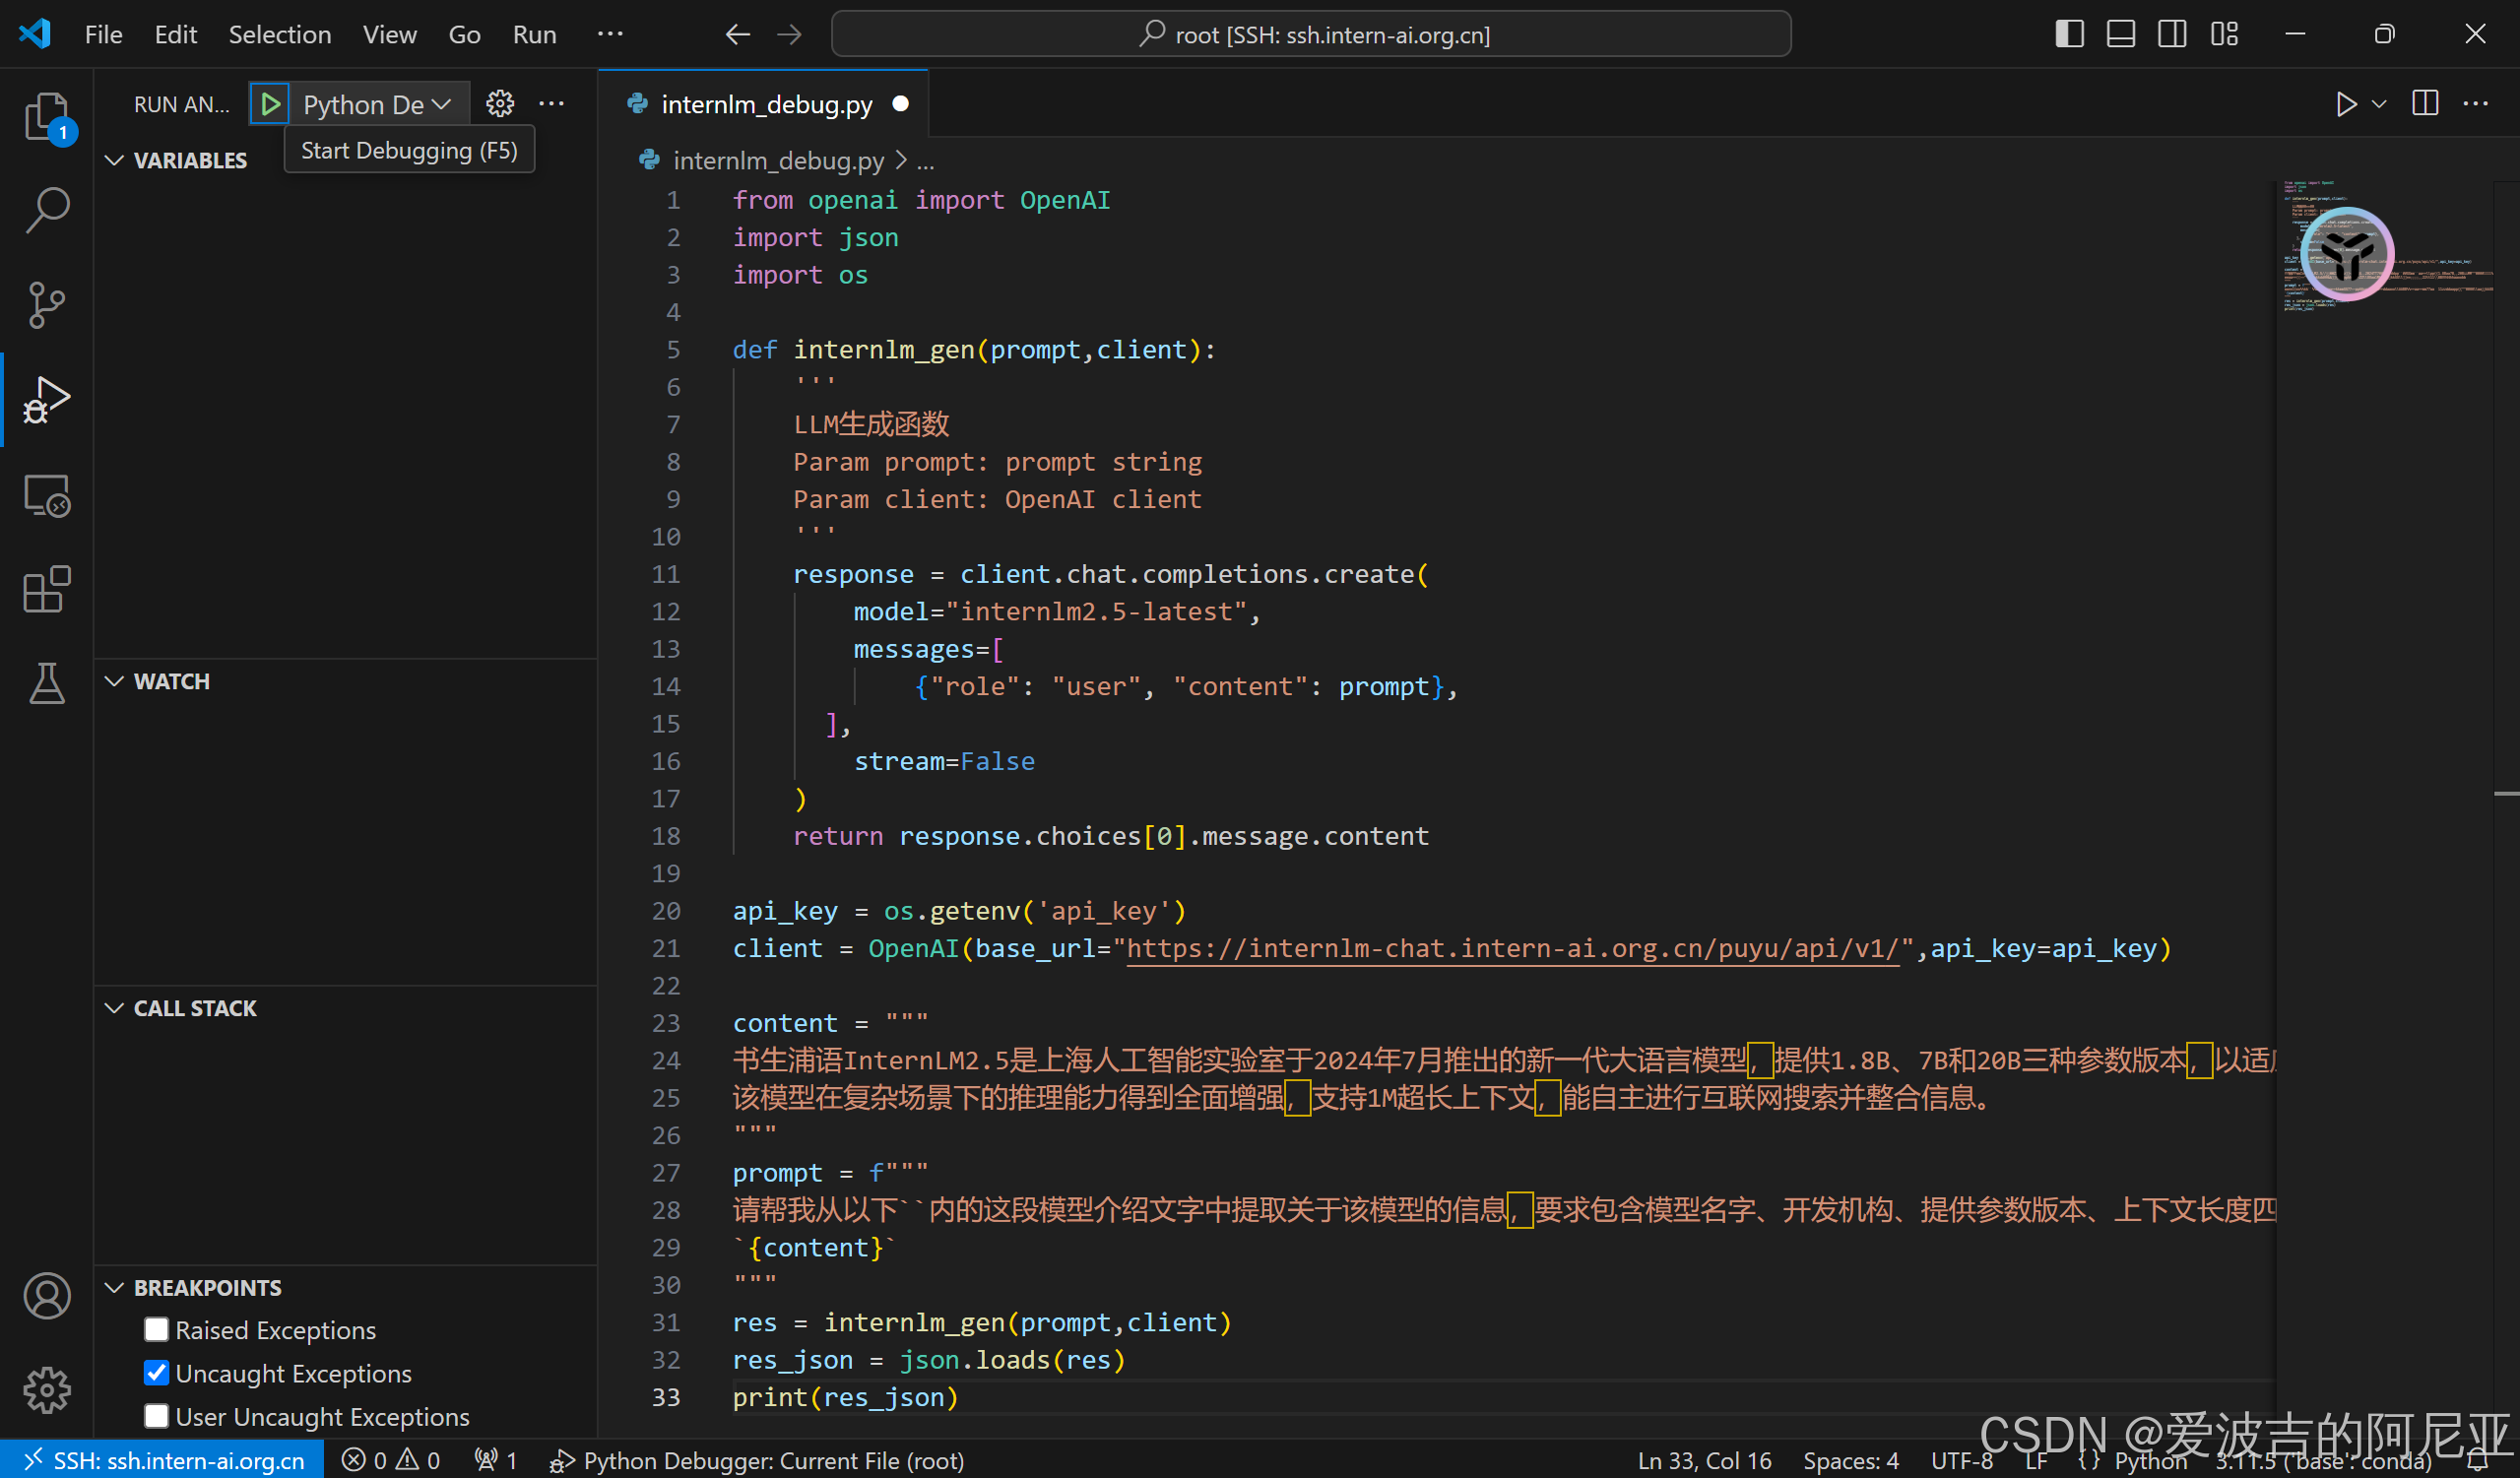The image size is (2520, 1478).
Task: Click the SSH: ssh.intern-ai.org.cn remote indicator
Action: click(163, 1460)
